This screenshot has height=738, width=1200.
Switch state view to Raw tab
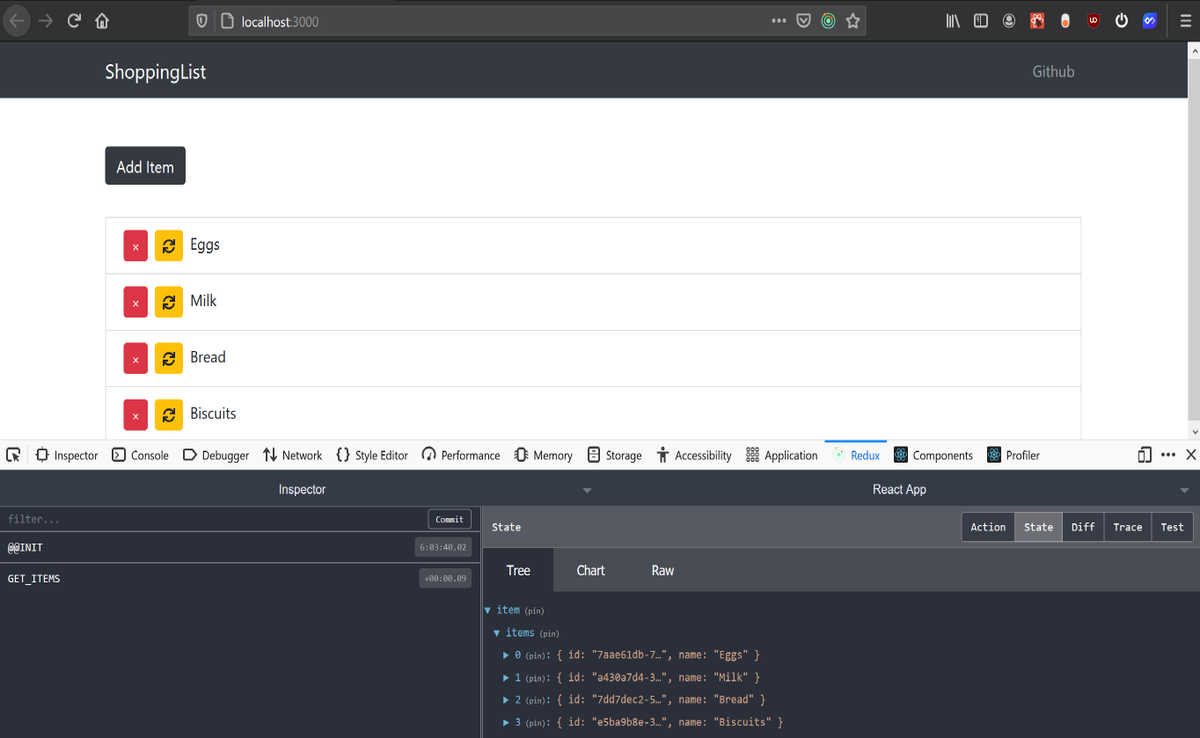click(x=663, y=570)
